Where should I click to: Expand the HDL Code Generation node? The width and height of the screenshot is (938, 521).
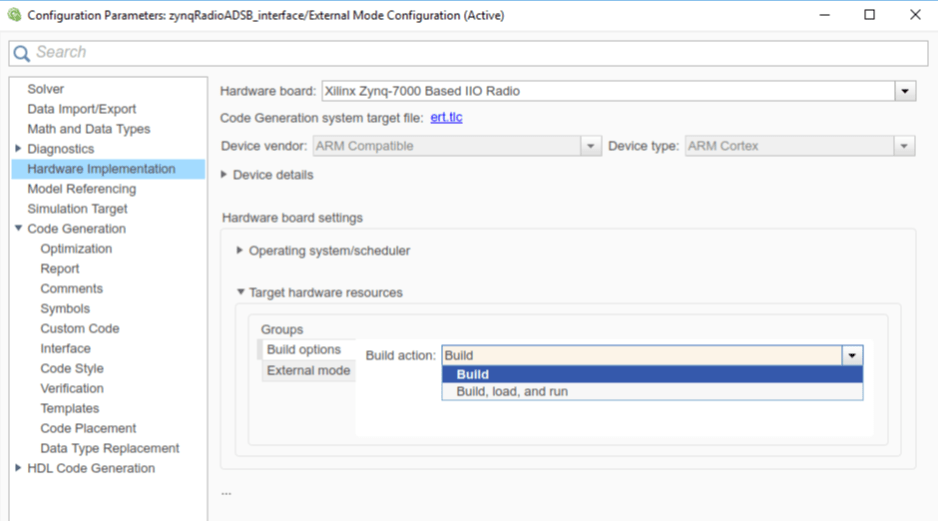18,468
